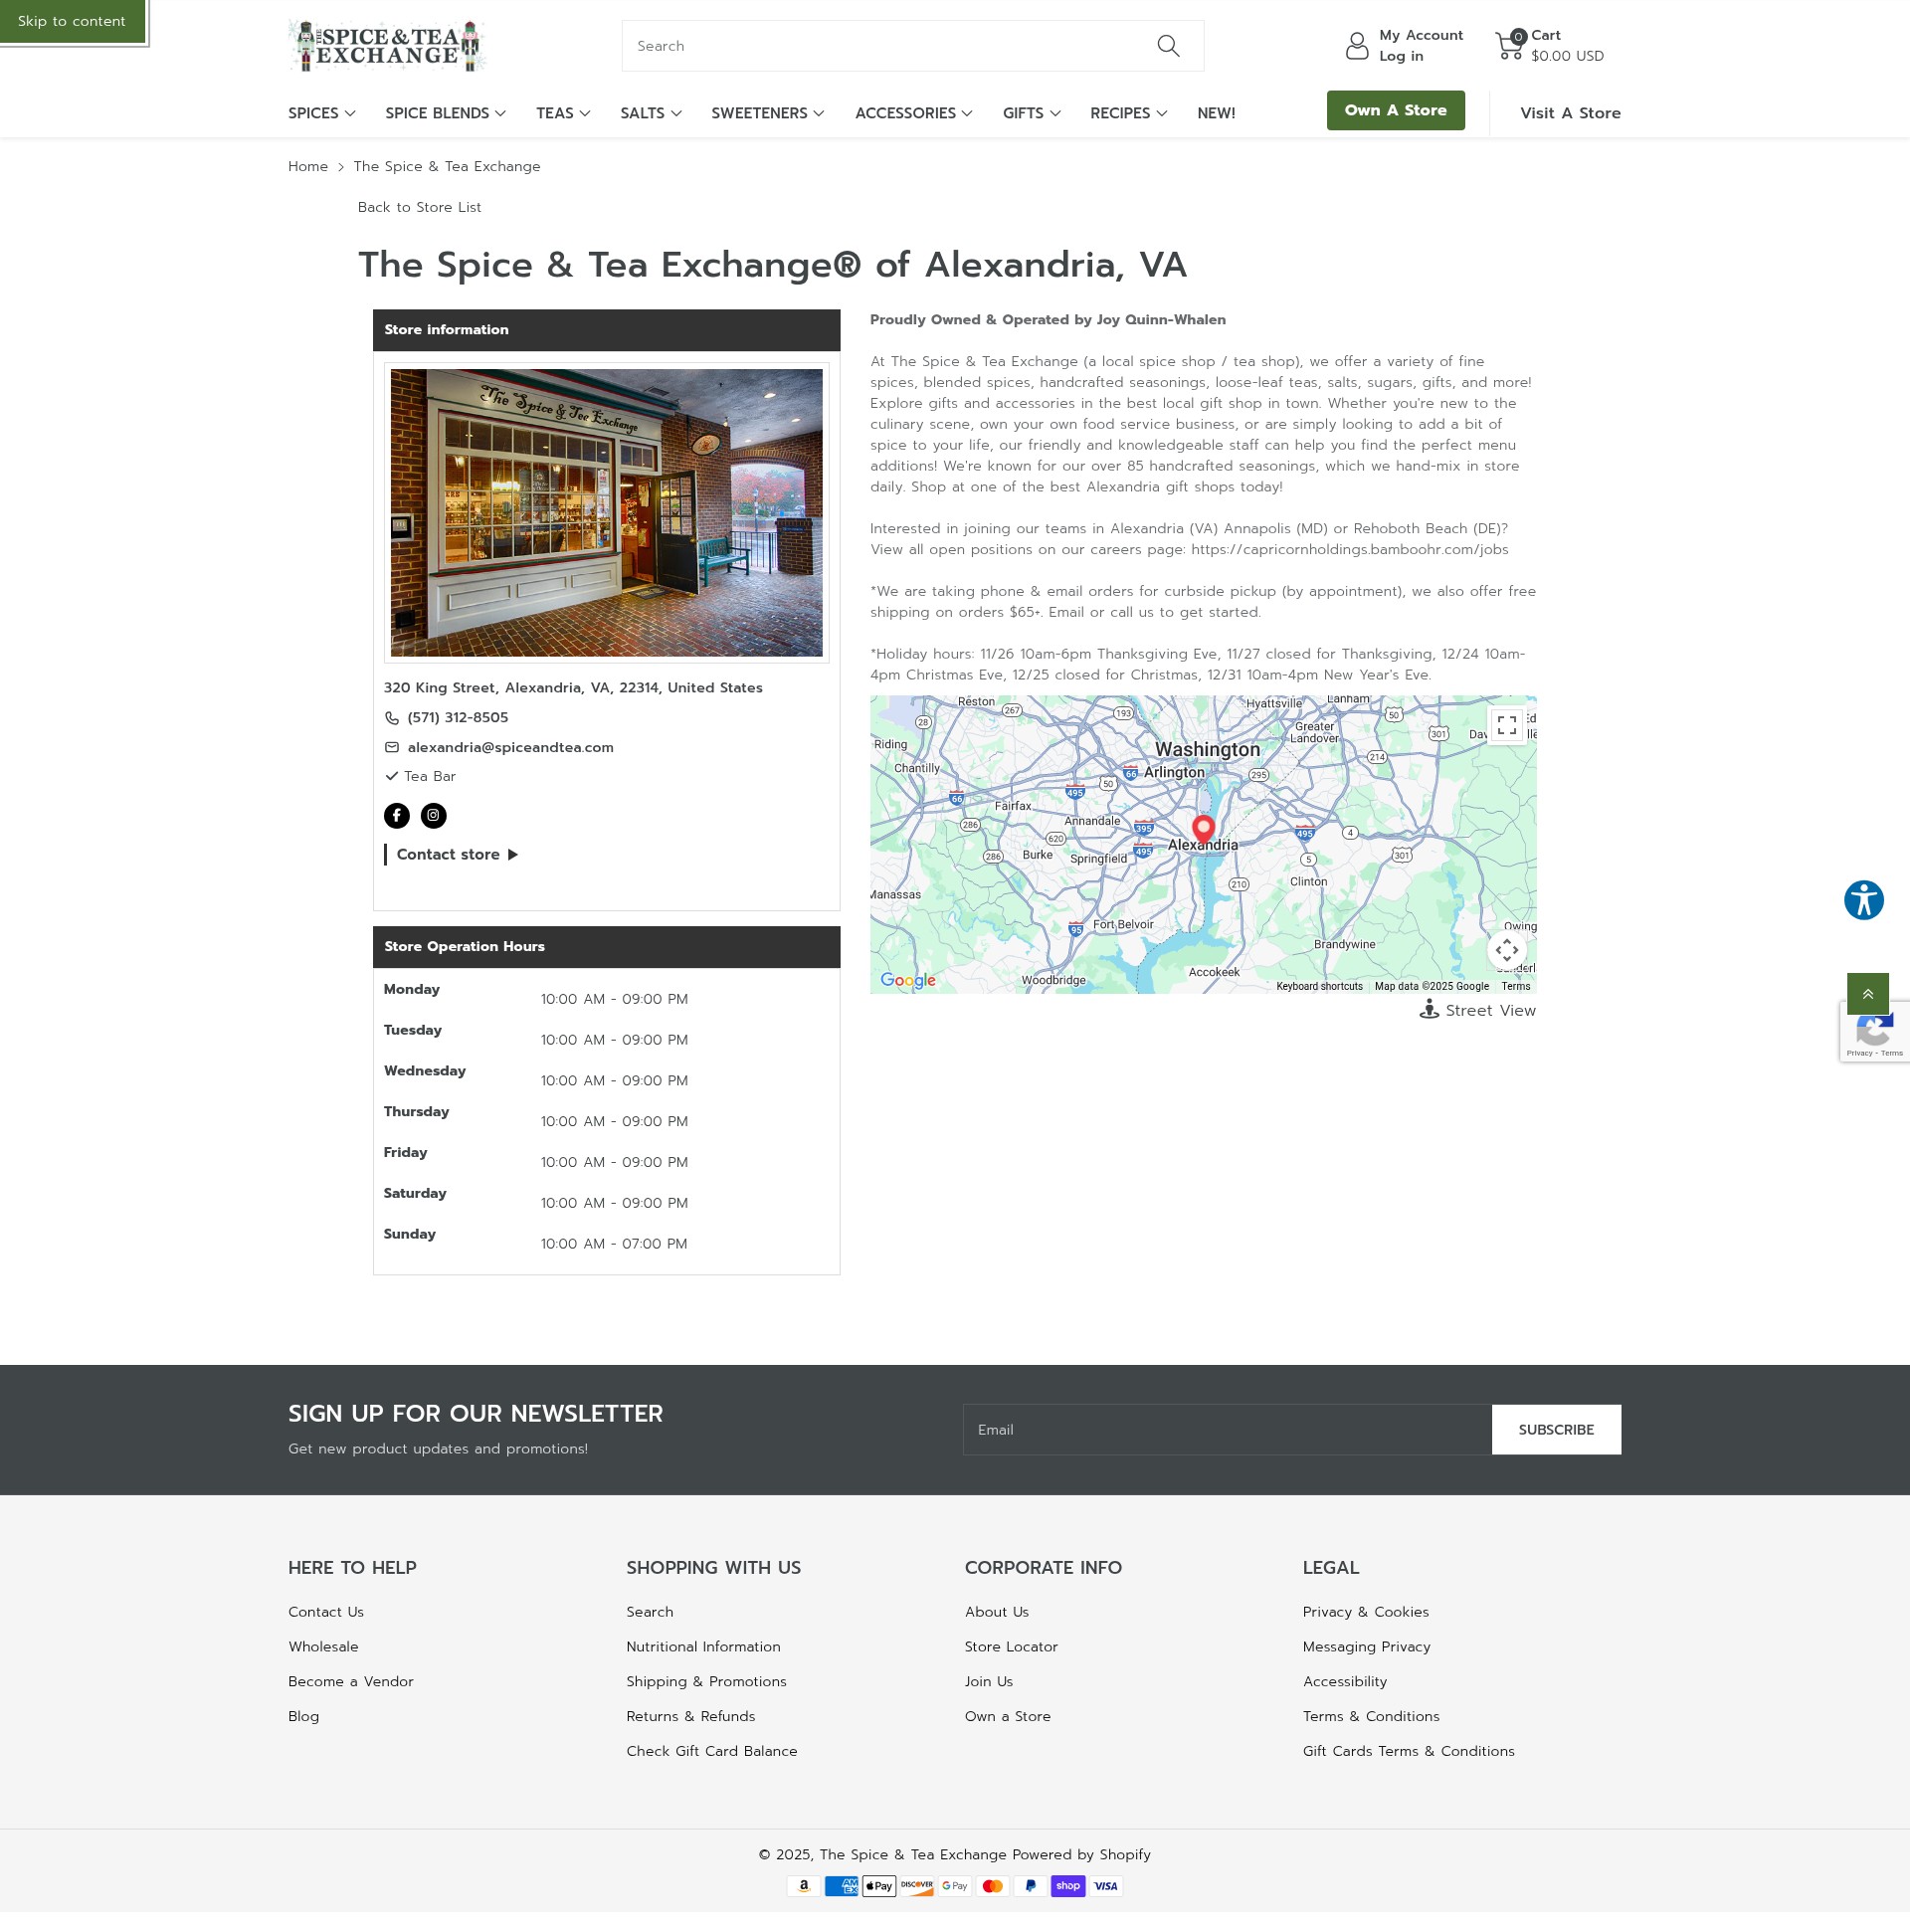Screen dimensions: 1910x1932
Task: Click the Subscribe newsletter button
Action: tap(1556, 1429)
